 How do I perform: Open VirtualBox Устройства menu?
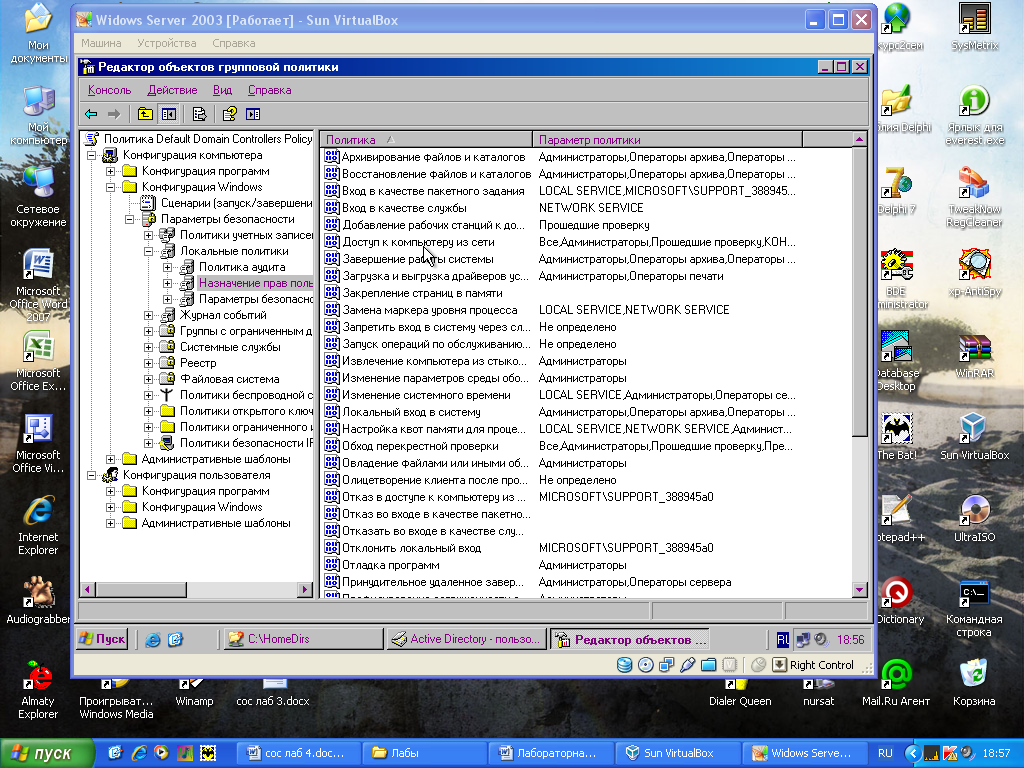click(x=167, y=43)
